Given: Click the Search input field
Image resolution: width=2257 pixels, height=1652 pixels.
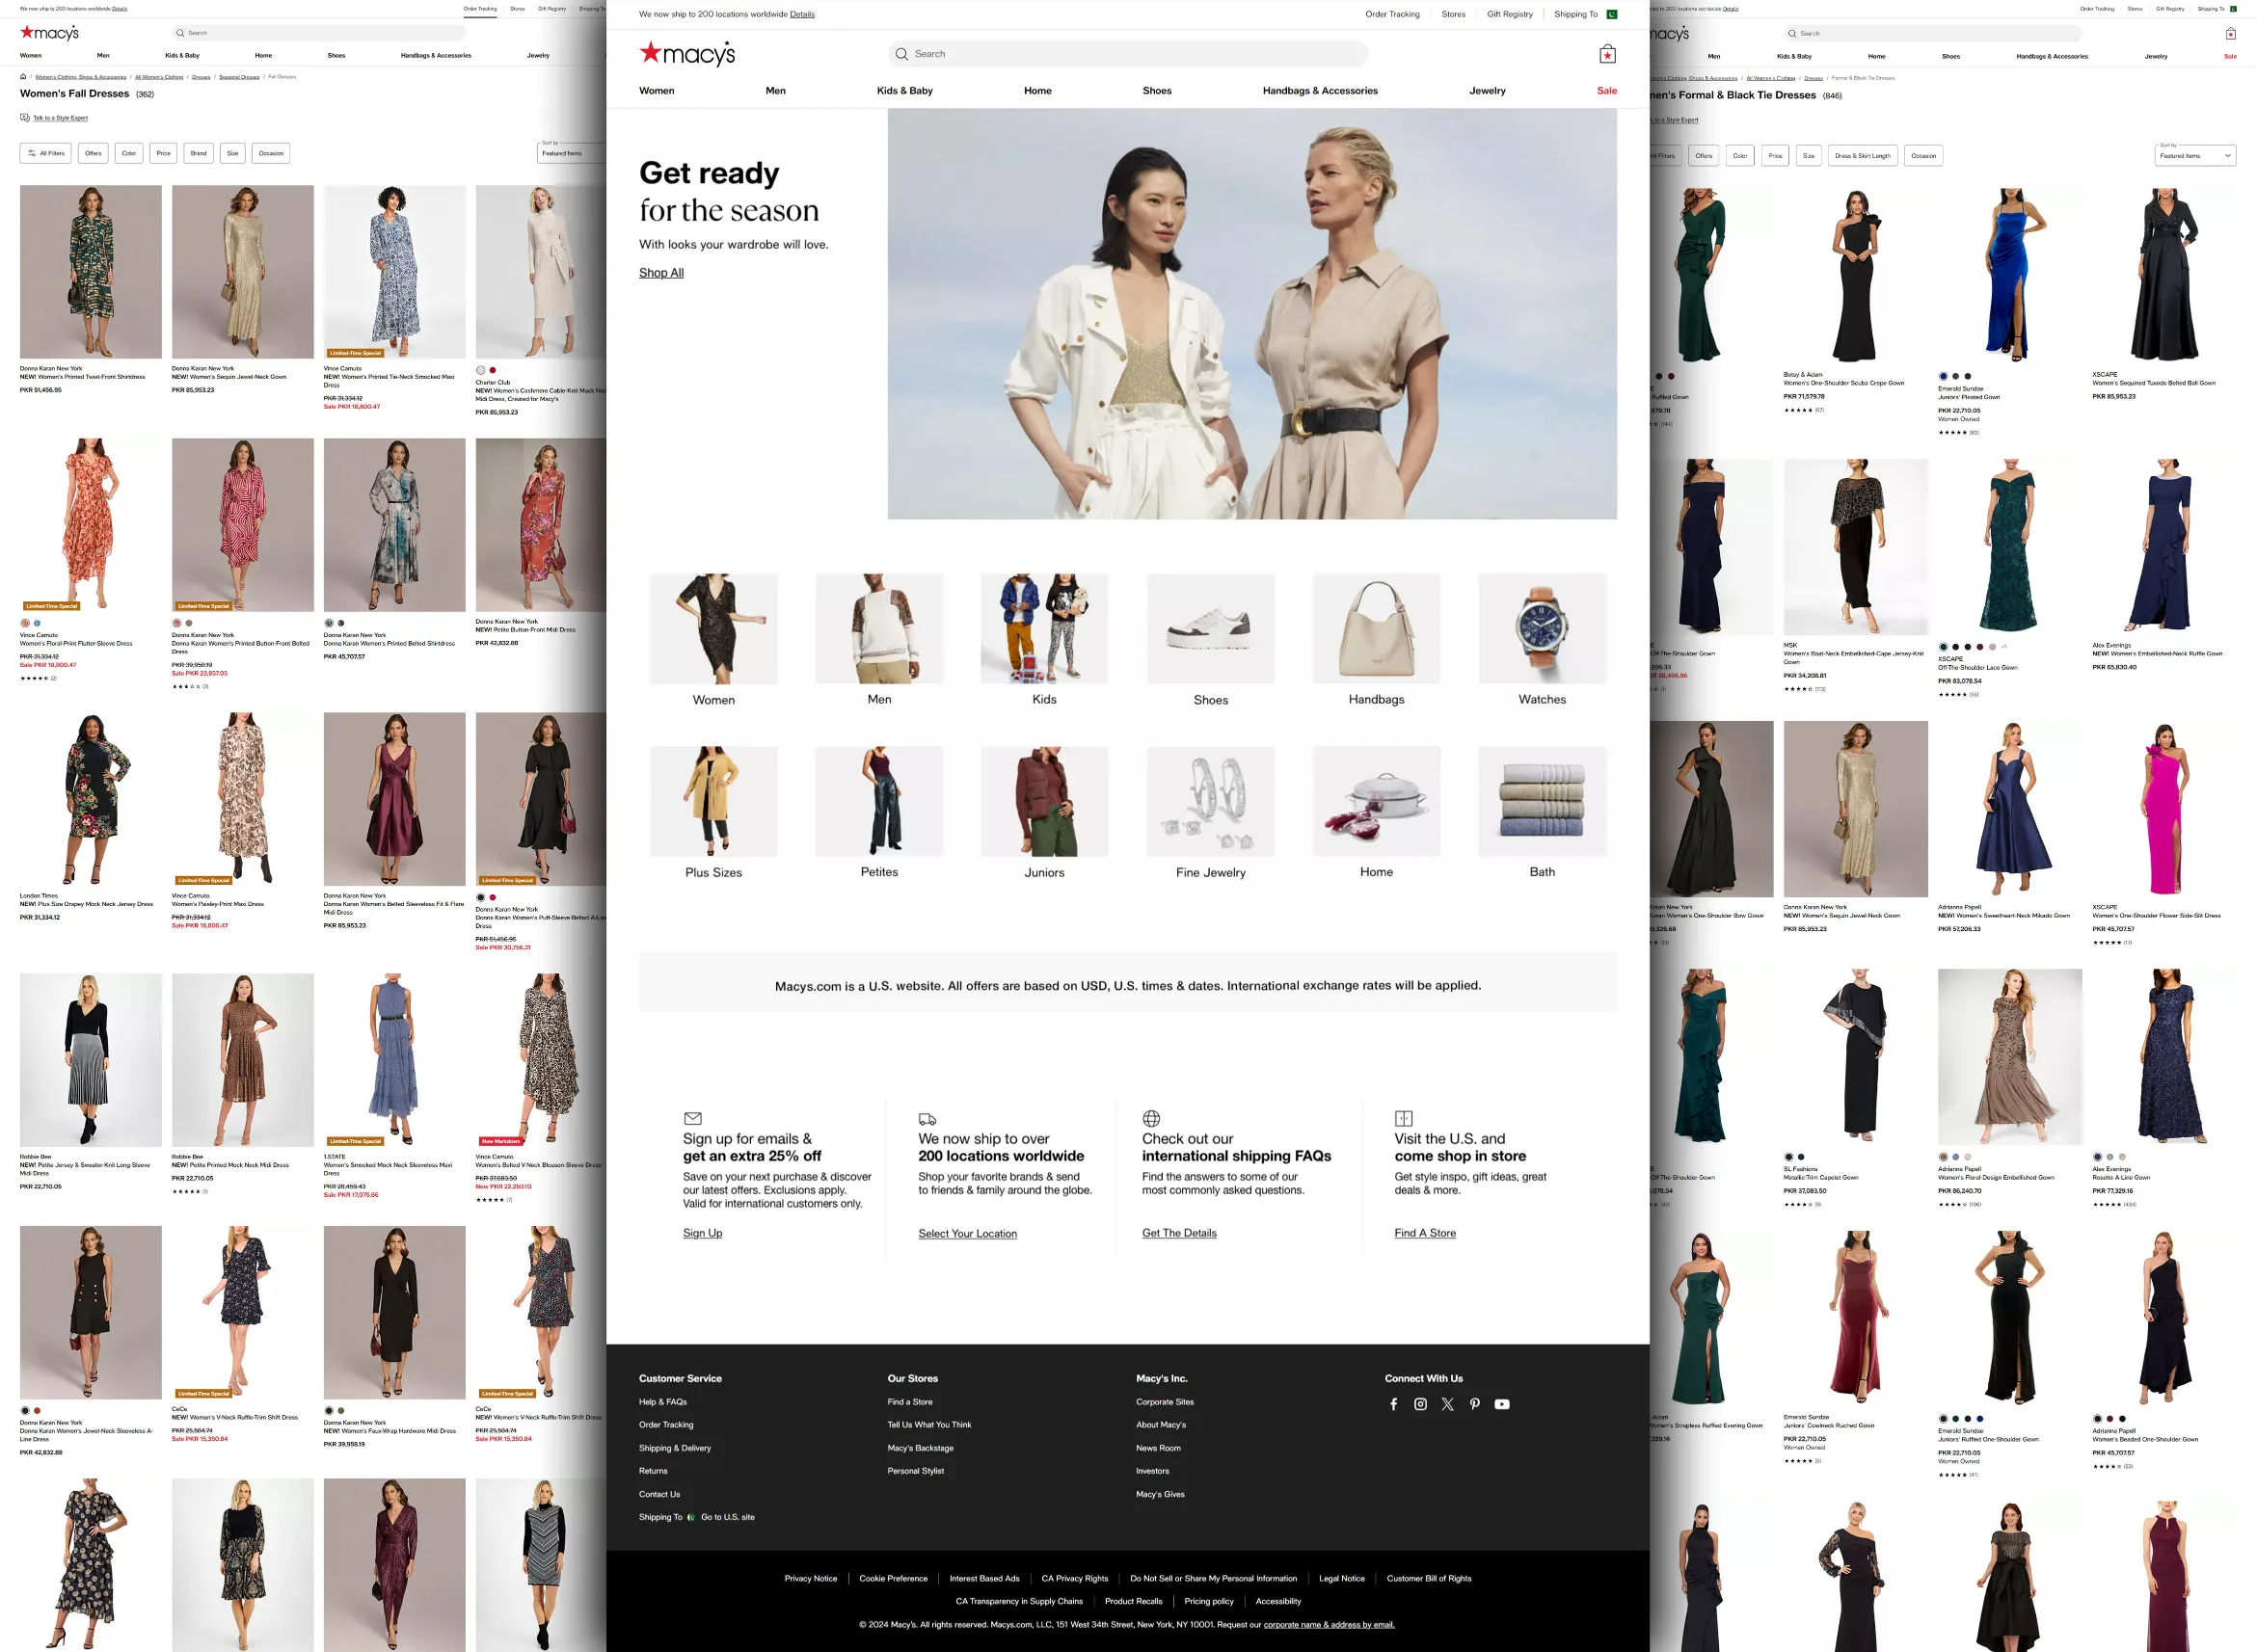Looking at the screenshot, I should (x=1130, y=53).
